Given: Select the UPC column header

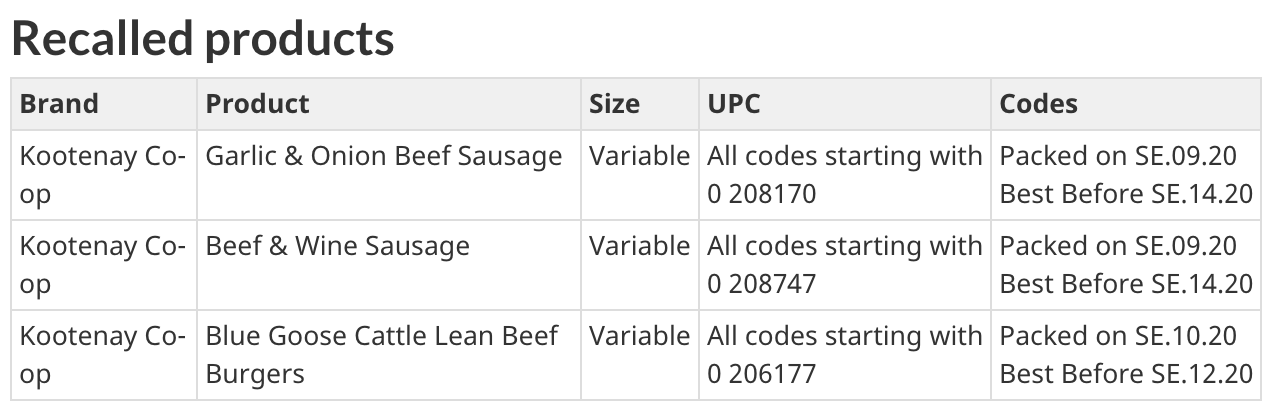Looking at the screenshot, I should click(x=845, y=104).
